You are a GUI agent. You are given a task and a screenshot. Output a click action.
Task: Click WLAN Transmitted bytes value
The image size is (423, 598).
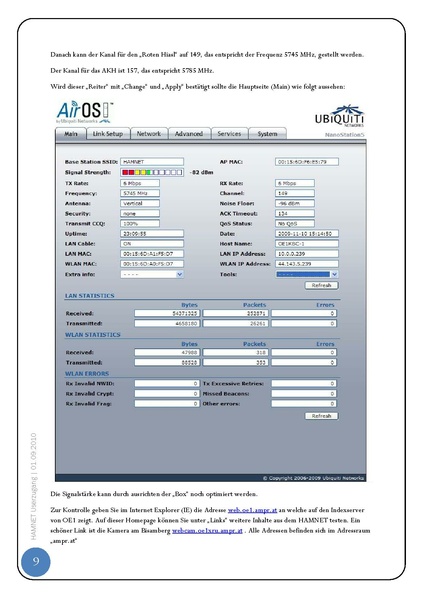click(x=167, y=363)
